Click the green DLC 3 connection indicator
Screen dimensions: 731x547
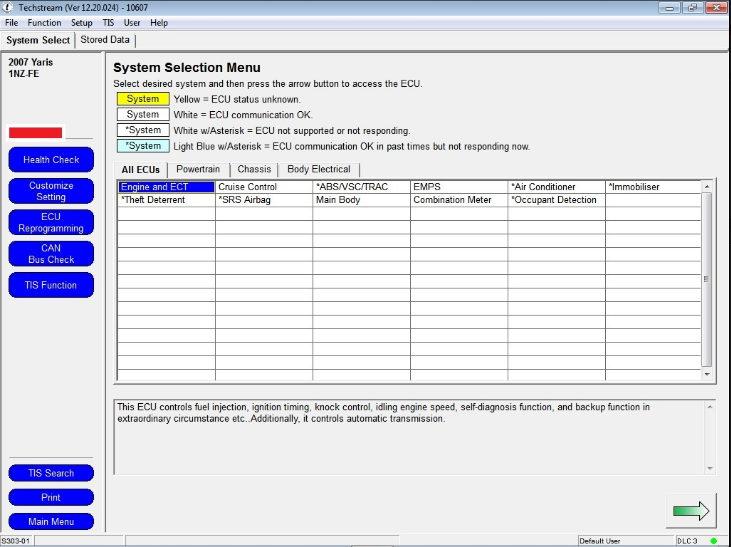tap(713, 541)
